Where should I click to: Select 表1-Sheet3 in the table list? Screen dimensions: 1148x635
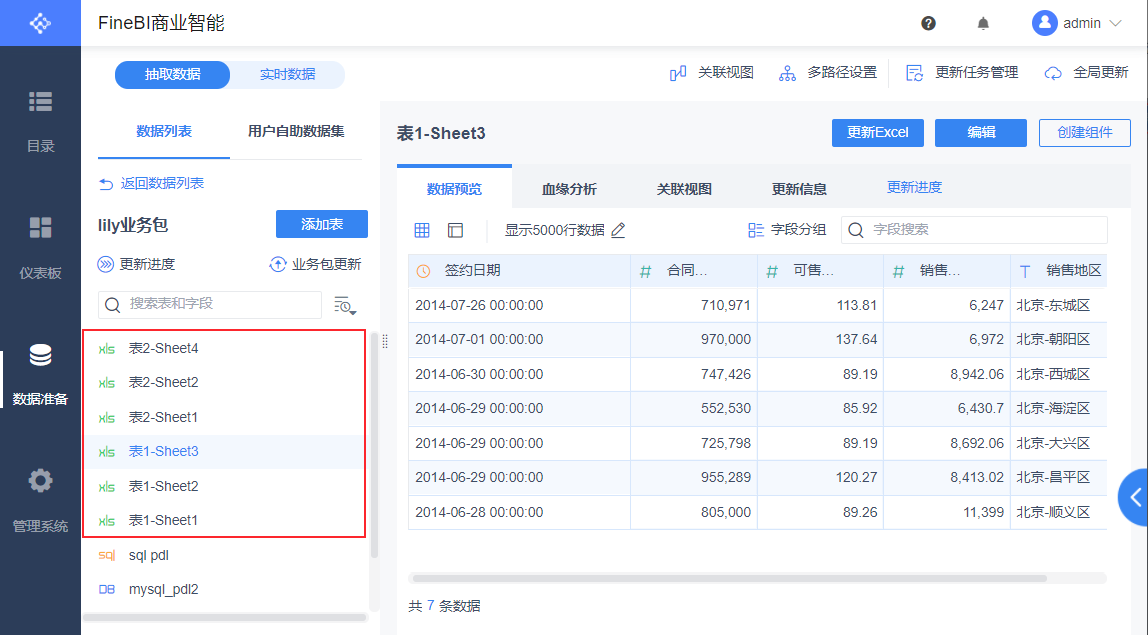tap(224, 452)
